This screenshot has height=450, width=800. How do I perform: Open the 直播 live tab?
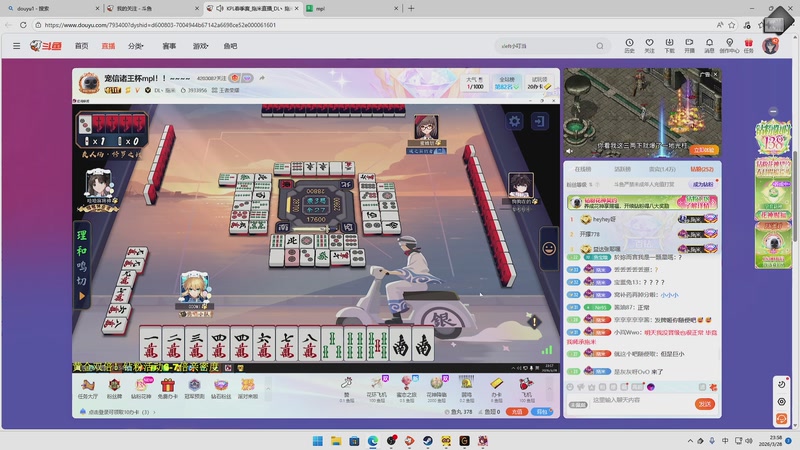[108, 46]
